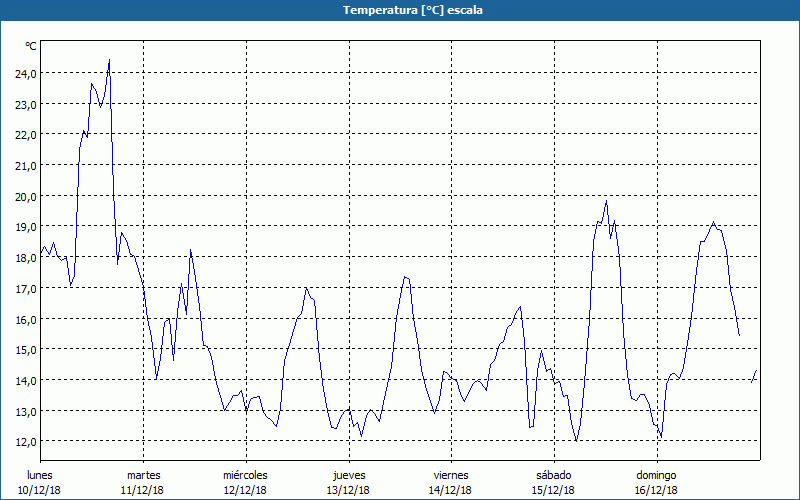Click the 'miércoles' day label
Image resolution: width=800 pixels, height=500 pixels.
[x=245, y=475]
